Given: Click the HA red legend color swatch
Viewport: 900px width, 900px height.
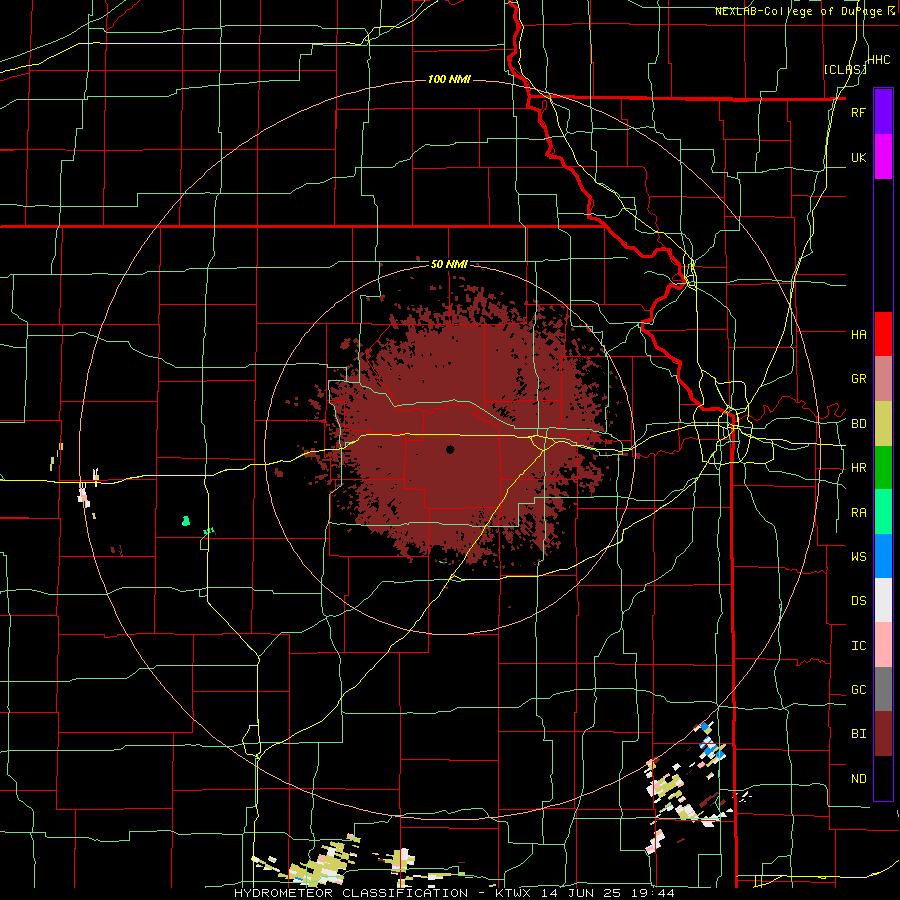Looking at the screenshot, I should click(883, 334).
